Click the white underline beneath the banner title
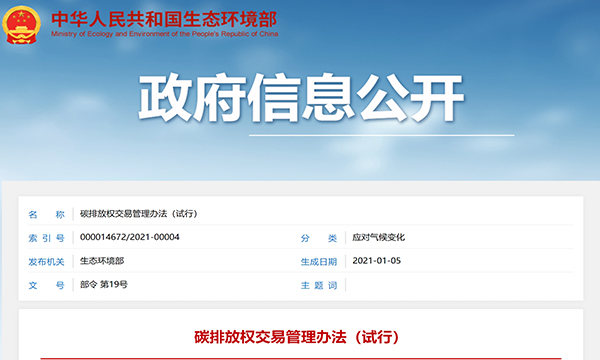600x360 pixels. (382, 135)
